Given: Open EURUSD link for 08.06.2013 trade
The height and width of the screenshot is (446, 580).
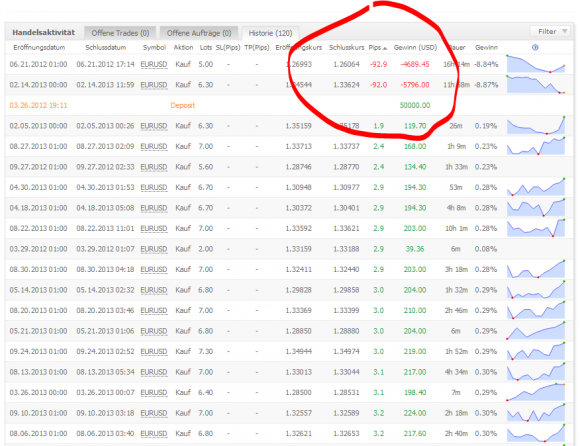Looking at the screenshot, I should tap(154, 434).
